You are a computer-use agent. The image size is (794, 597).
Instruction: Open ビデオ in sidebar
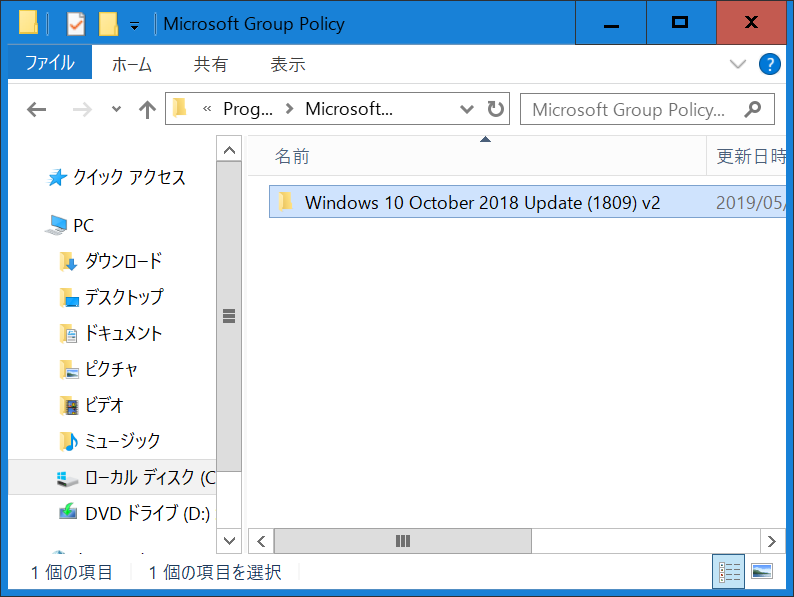coord(104,405)
